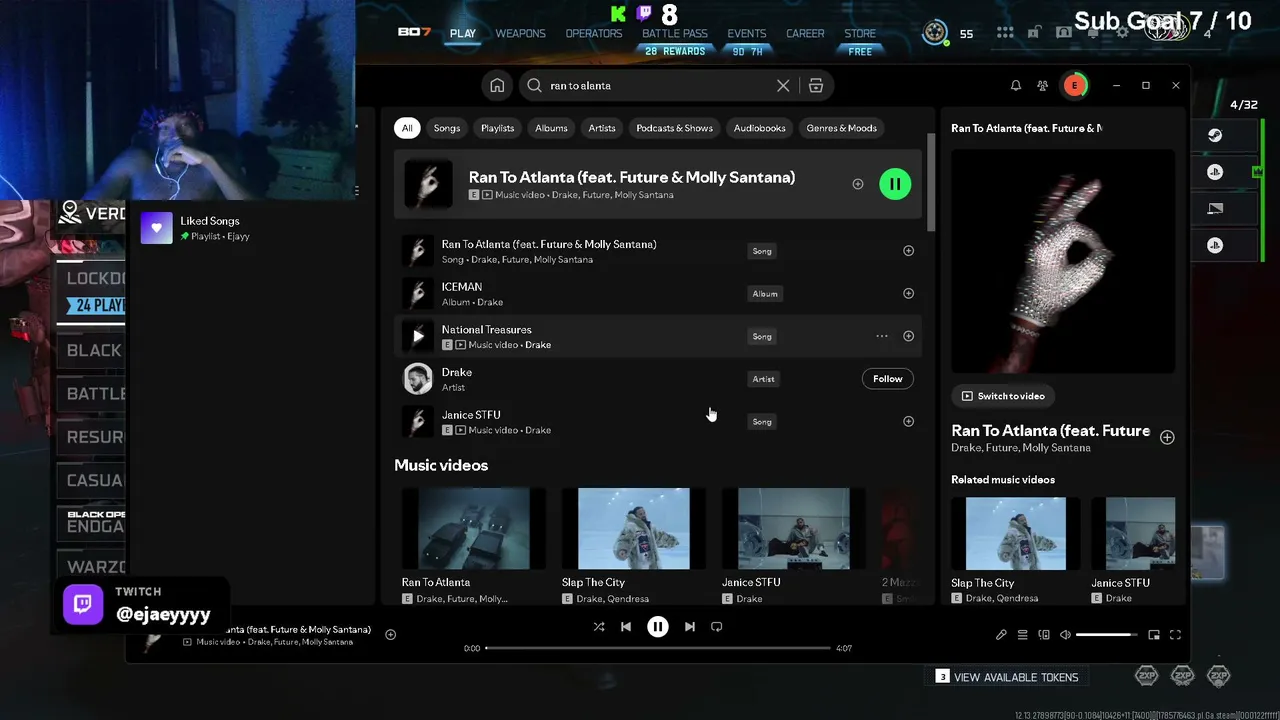Filter results by Artists
Viewport: 1280px width, 720px height.
click(602, 128)
